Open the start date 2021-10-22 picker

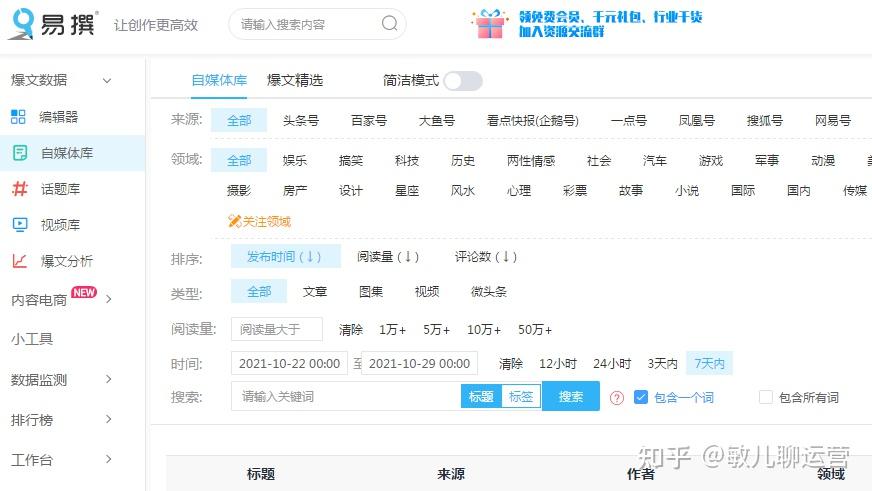pyautogui.click(x=289, y=364)
